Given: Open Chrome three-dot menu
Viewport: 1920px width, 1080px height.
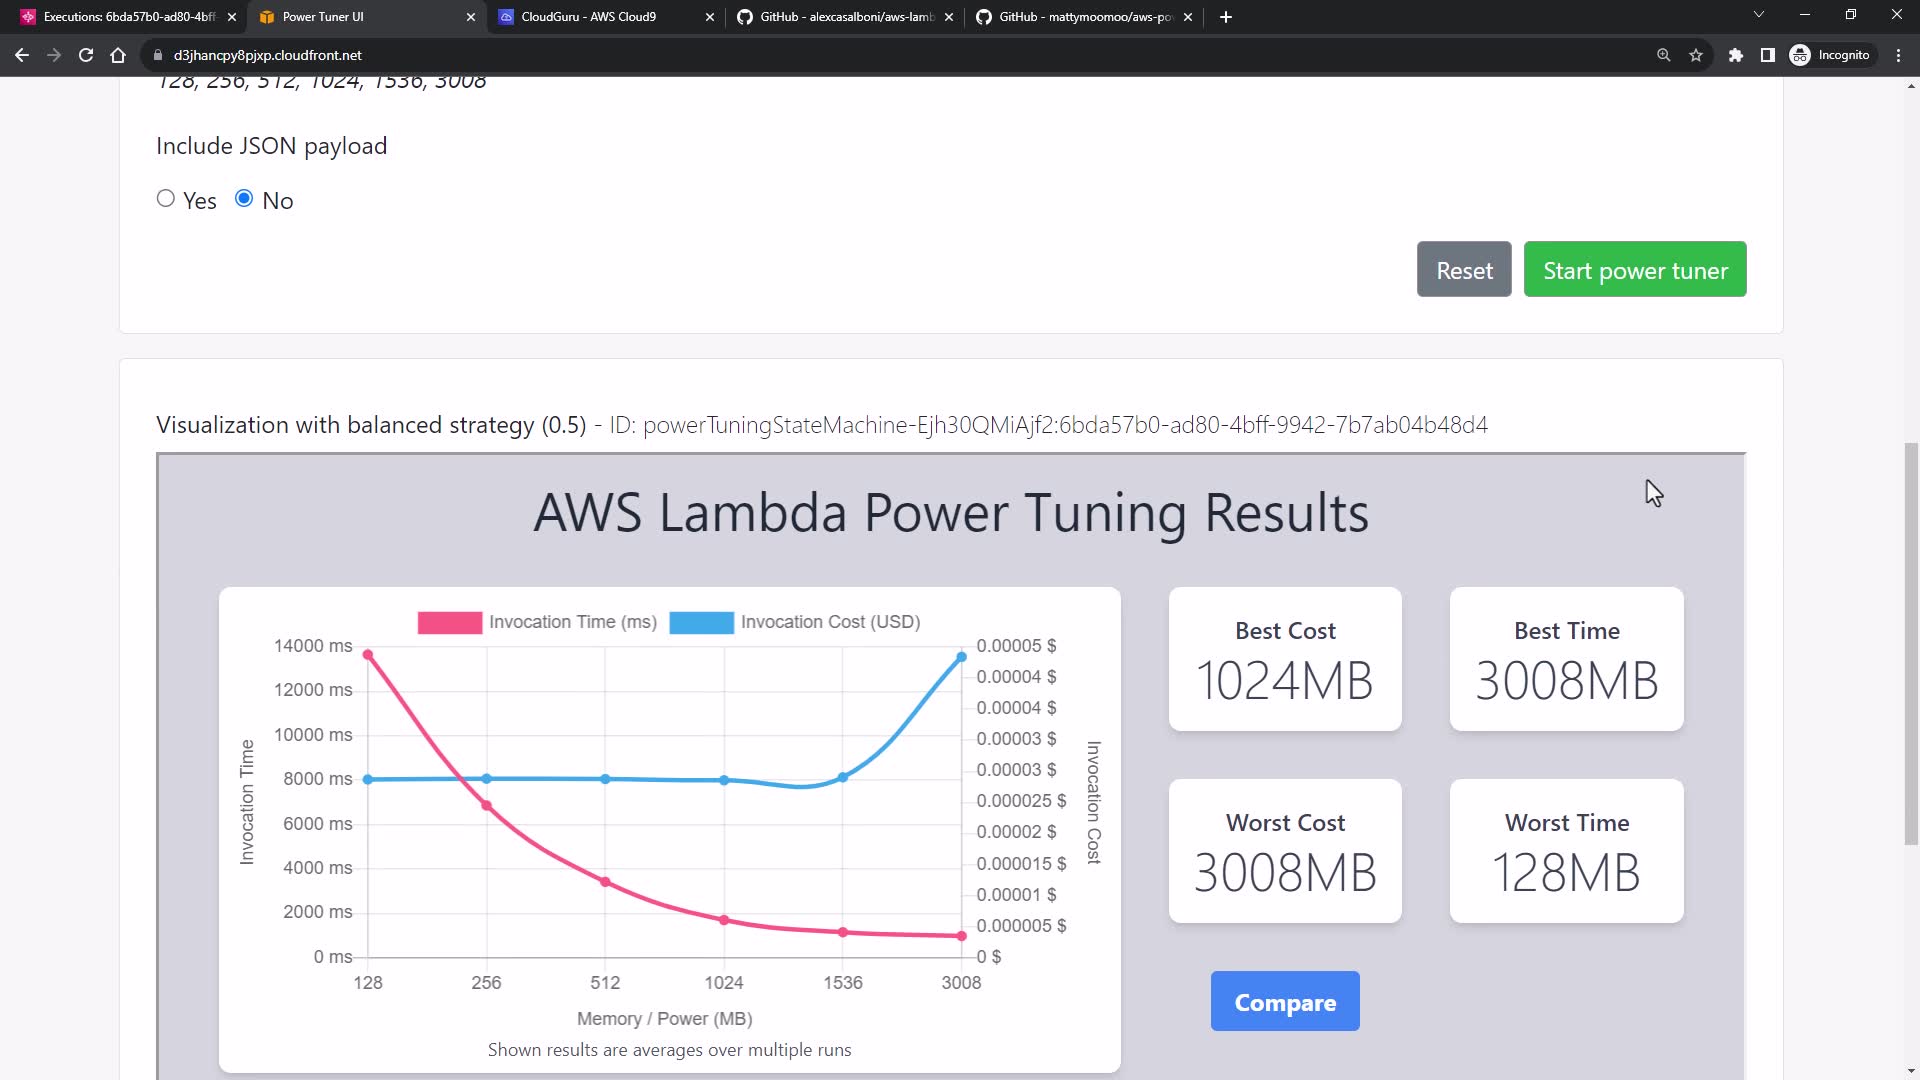Looking at the screenshot, I should (1899, 55).
